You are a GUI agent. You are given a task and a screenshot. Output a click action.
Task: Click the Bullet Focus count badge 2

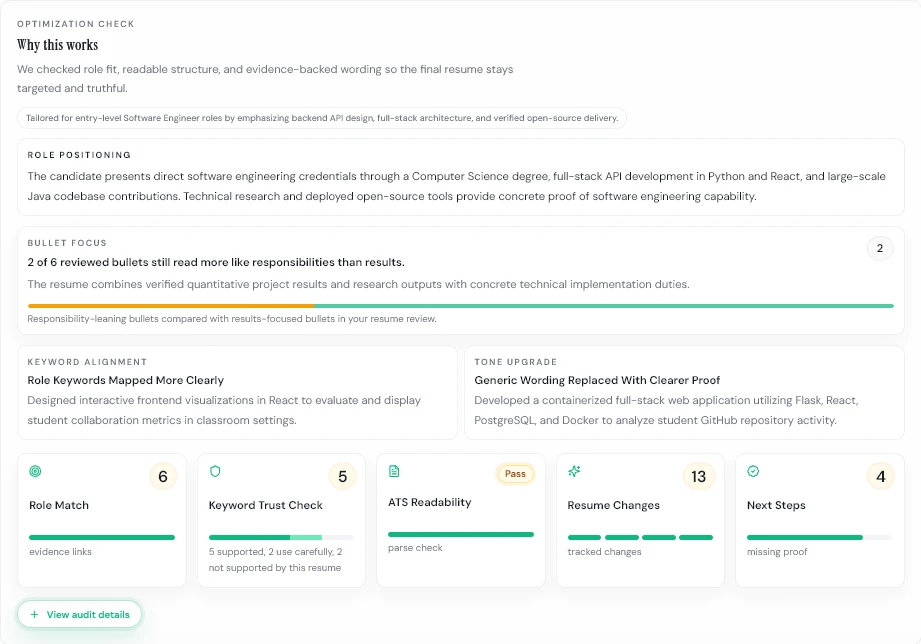tap(880, 249)
